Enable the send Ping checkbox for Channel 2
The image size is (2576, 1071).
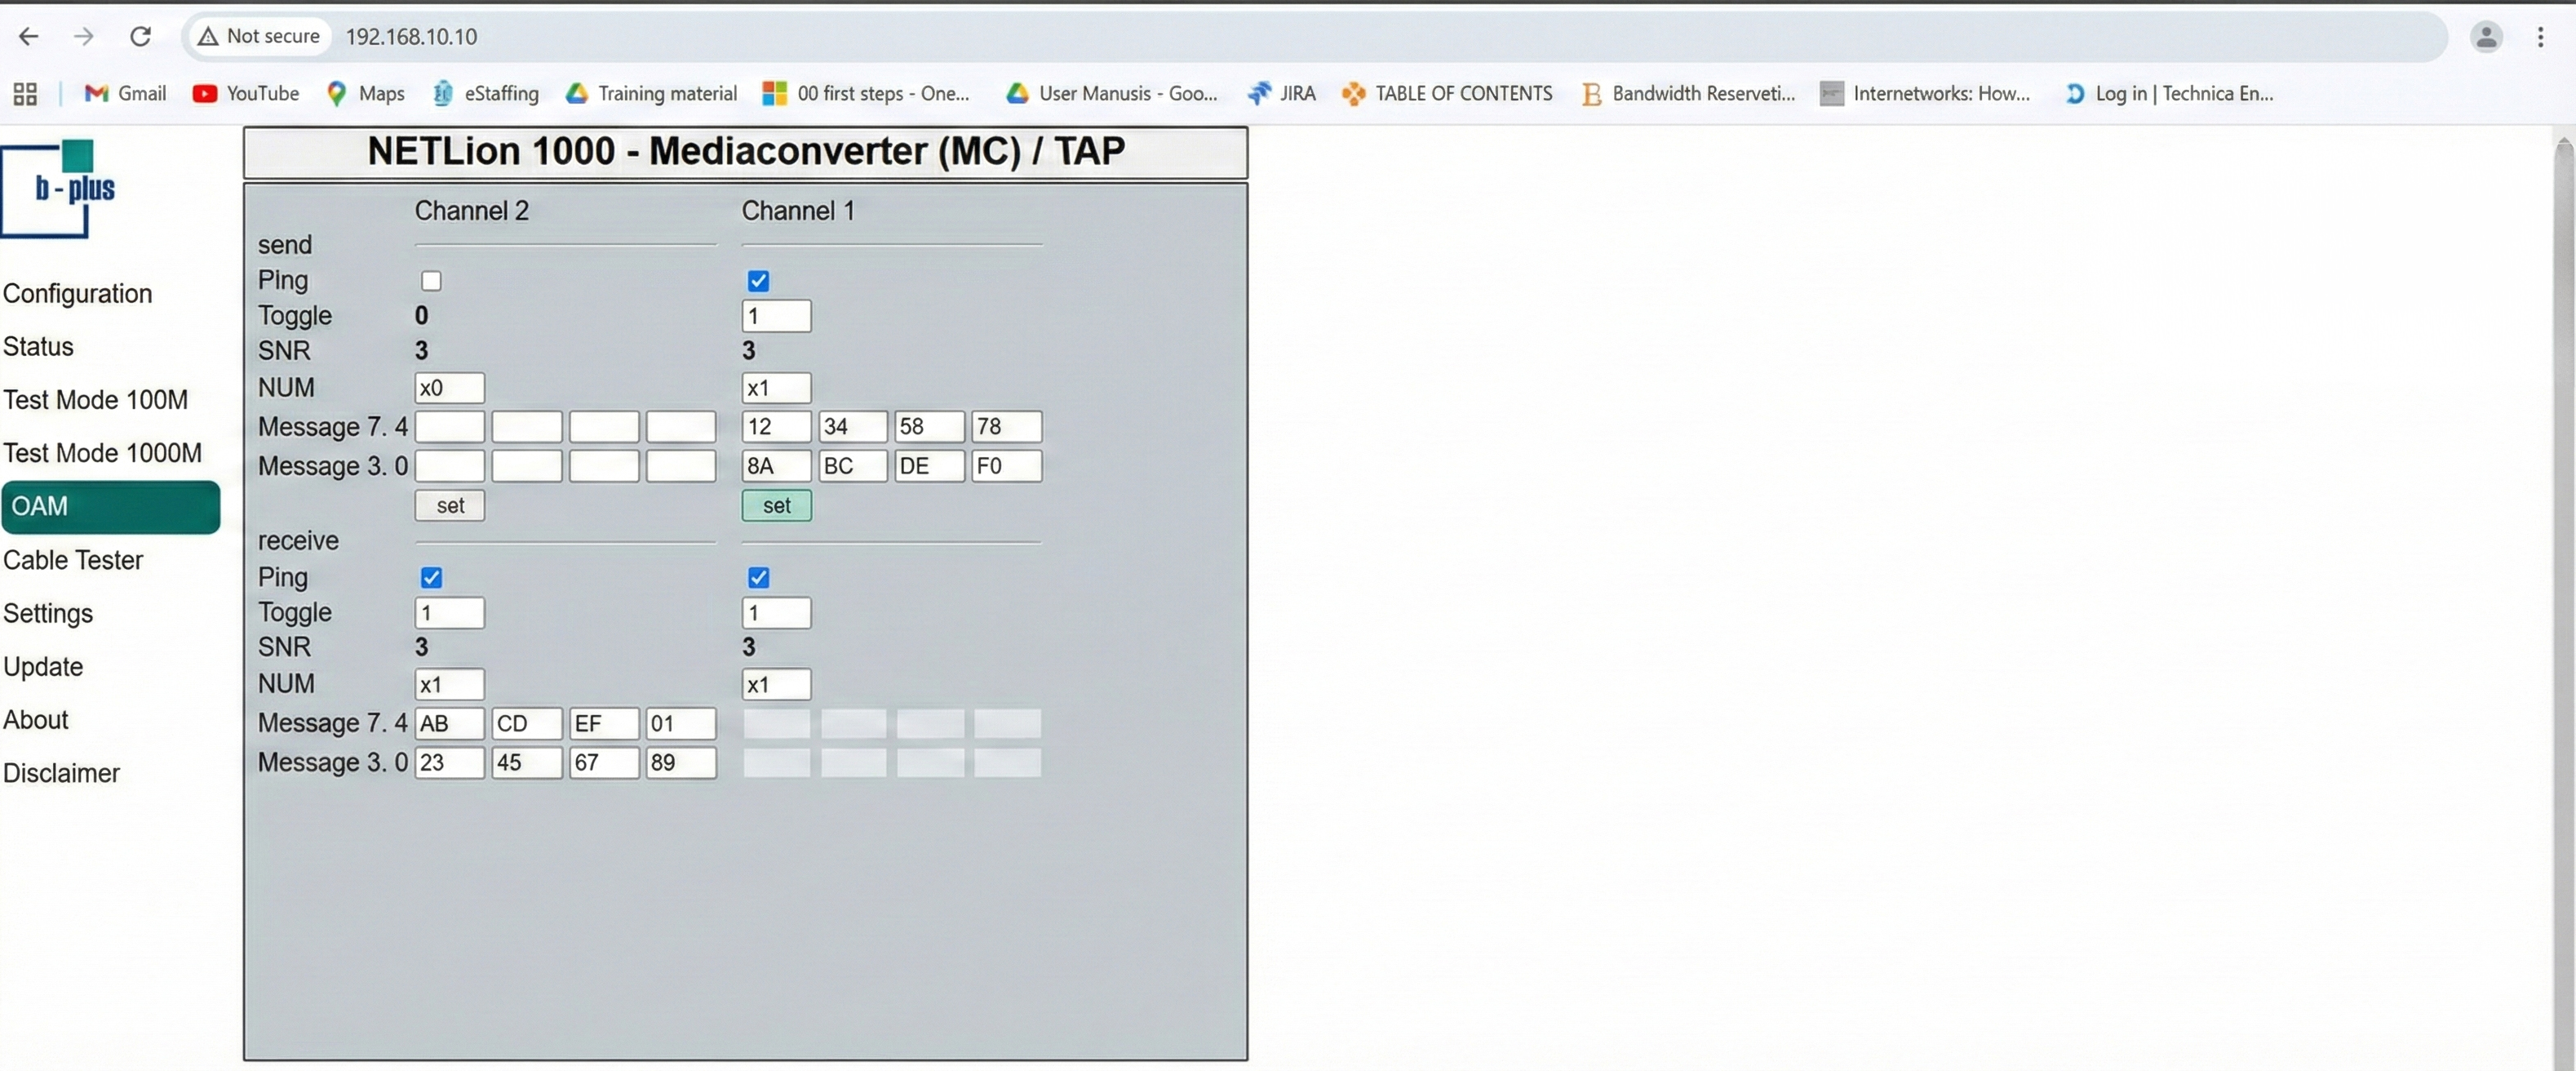pyautogui.click(x=431, y=281)
